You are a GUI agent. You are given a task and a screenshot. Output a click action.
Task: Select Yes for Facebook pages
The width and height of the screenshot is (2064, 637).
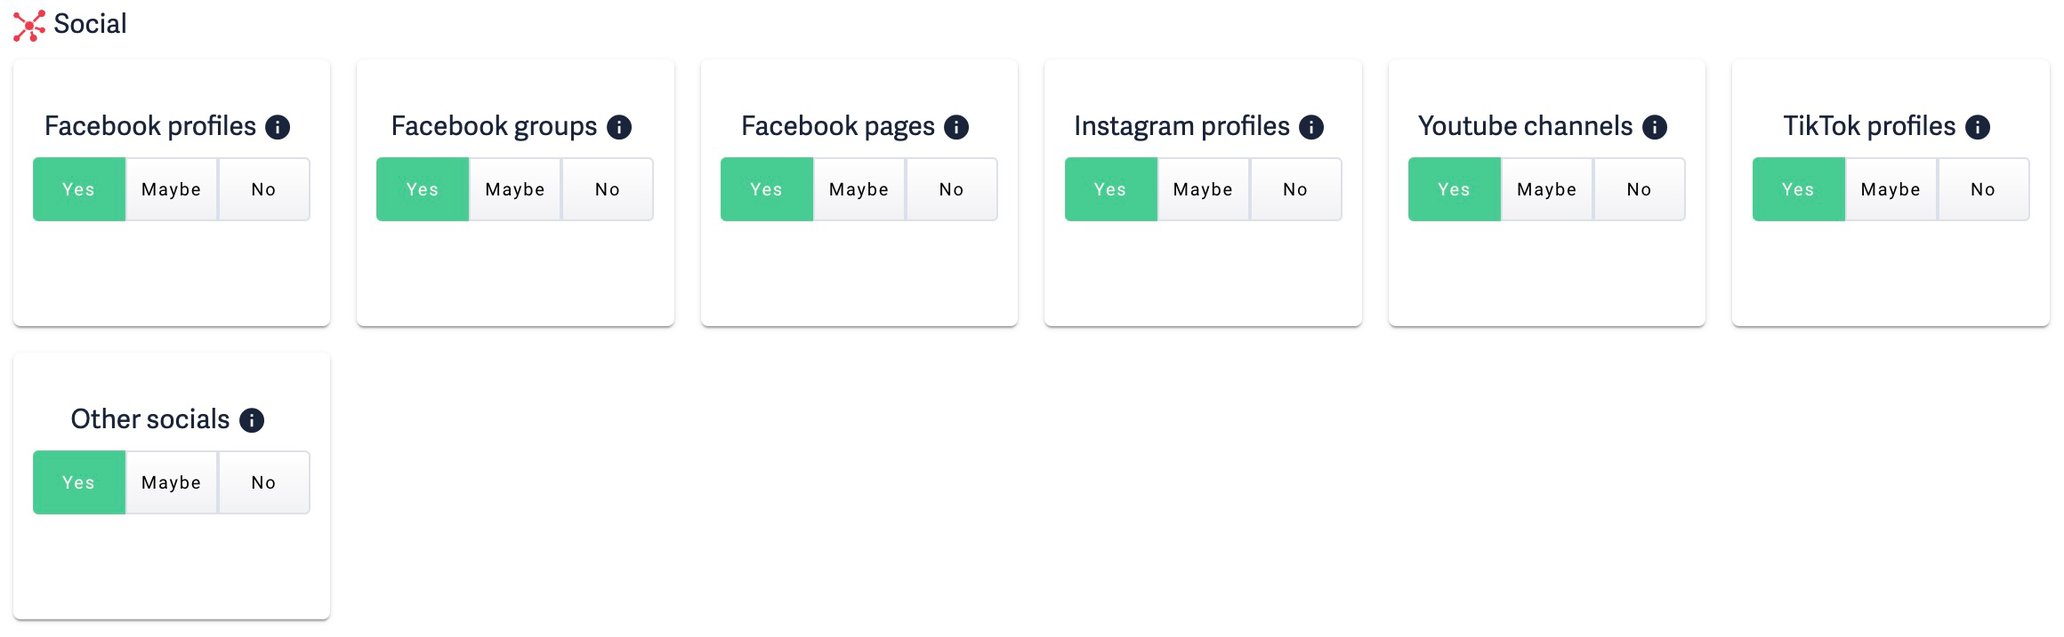[x=766, y=189]
